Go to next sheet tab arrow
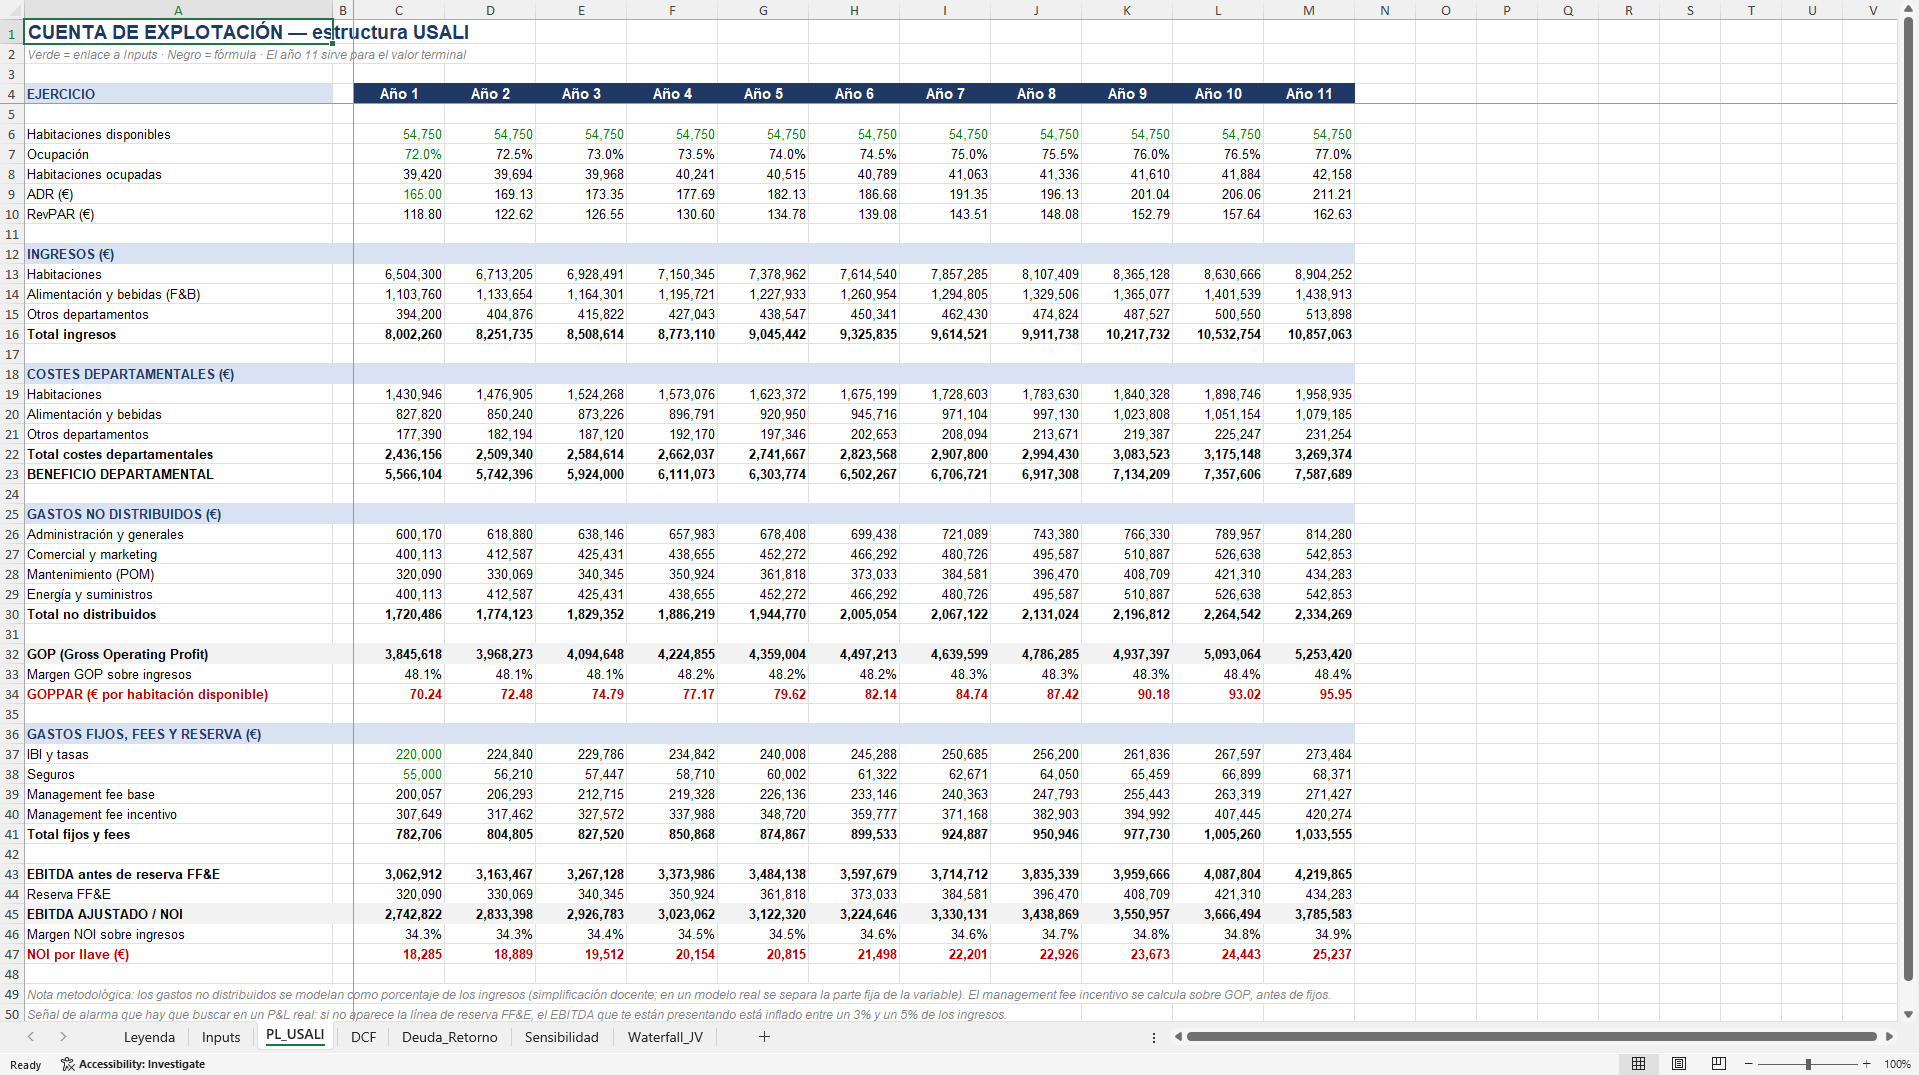Viewport: 1919px width, 1075px height. tap(63, 1037)
